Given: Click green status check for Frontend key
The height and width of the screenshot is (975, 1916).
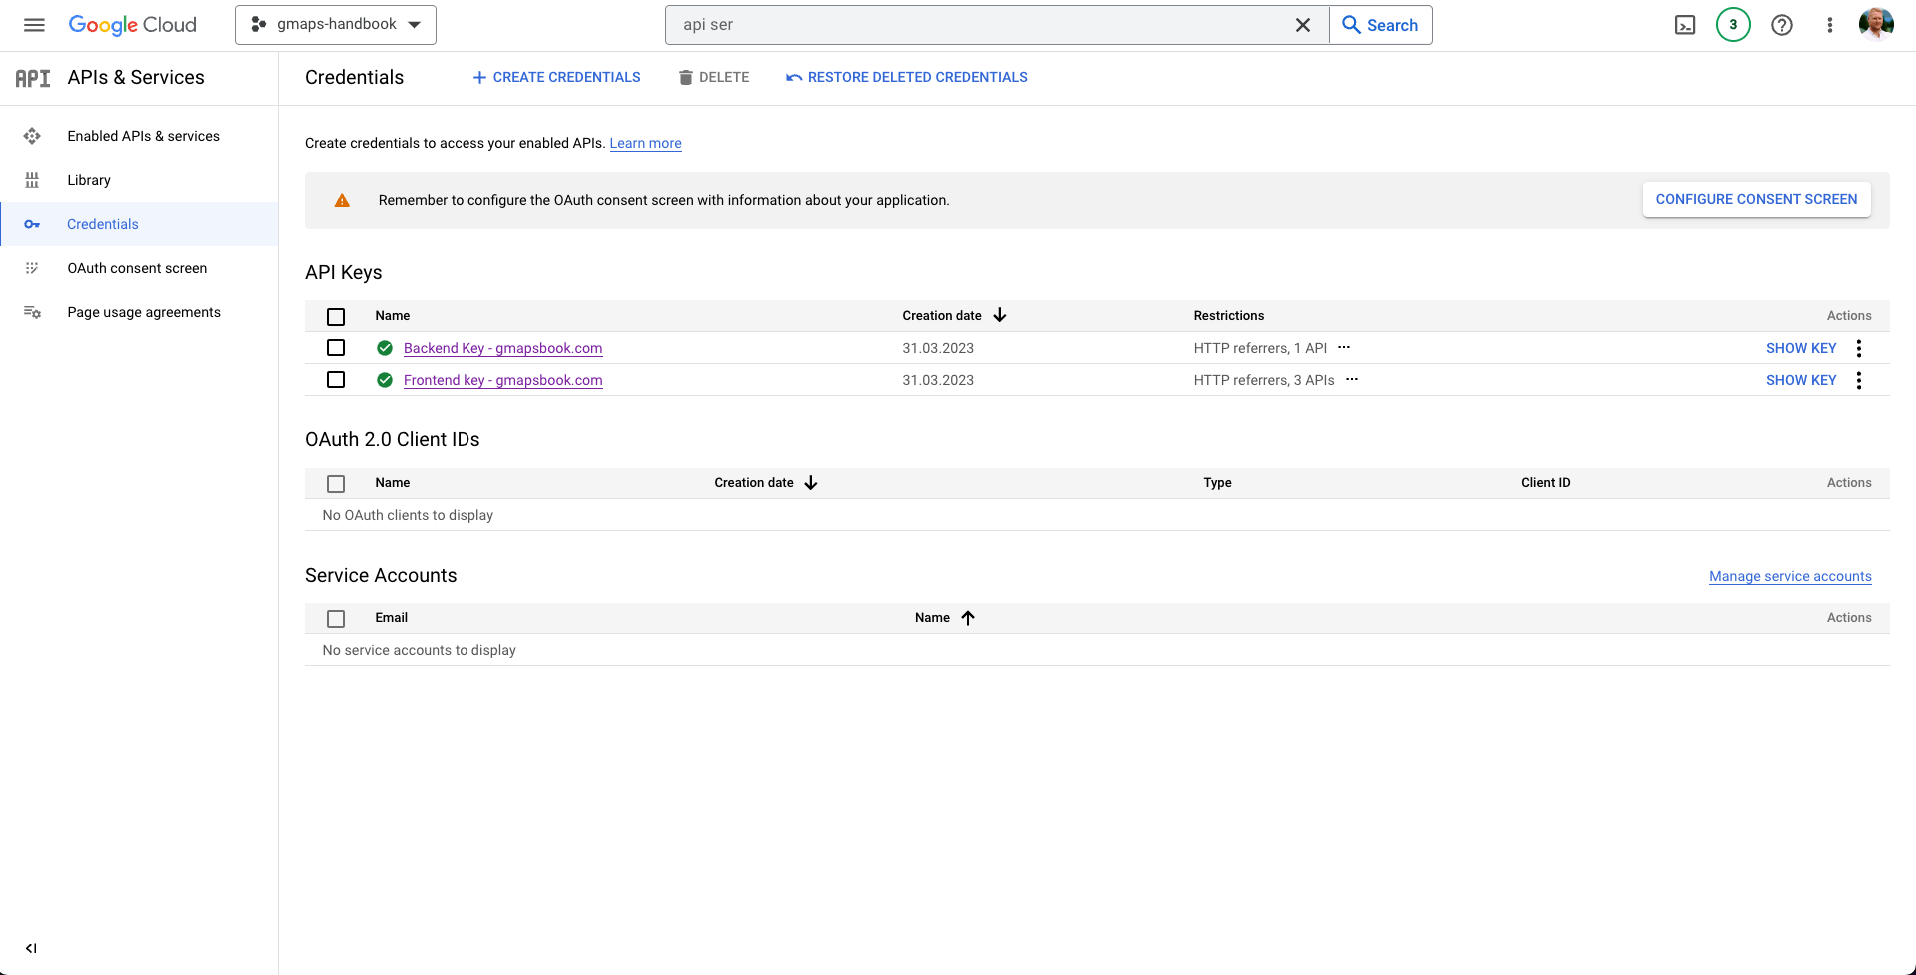Looking at the screenshot, I should click(385, 380).
